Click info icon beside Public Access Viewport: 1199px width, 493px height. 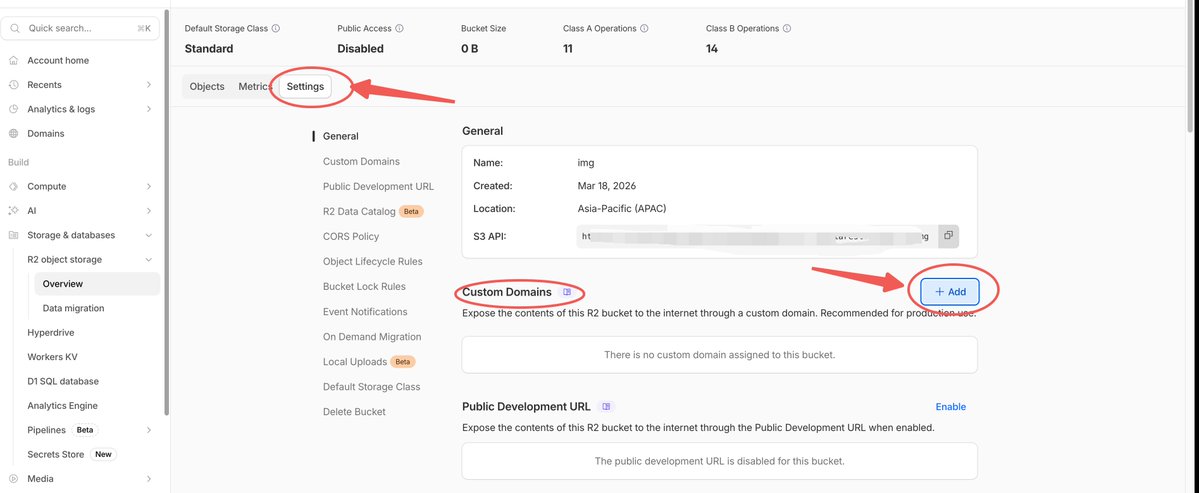pos(400,29)
